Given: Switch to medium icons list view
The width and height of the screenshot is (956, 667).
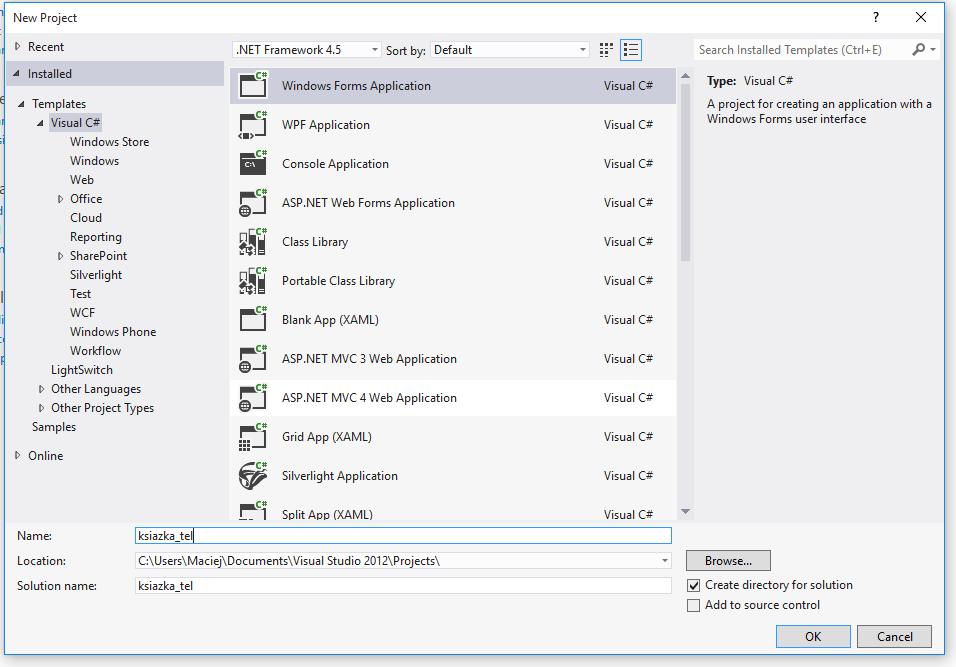Looking at the screenshot, I should [631, 50].
